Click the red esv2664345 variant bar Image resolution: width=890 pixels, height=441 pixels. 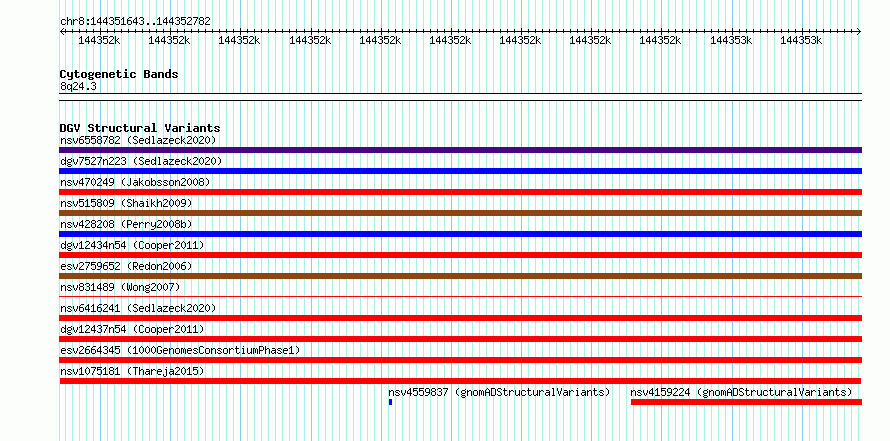[x=460, y=360]
